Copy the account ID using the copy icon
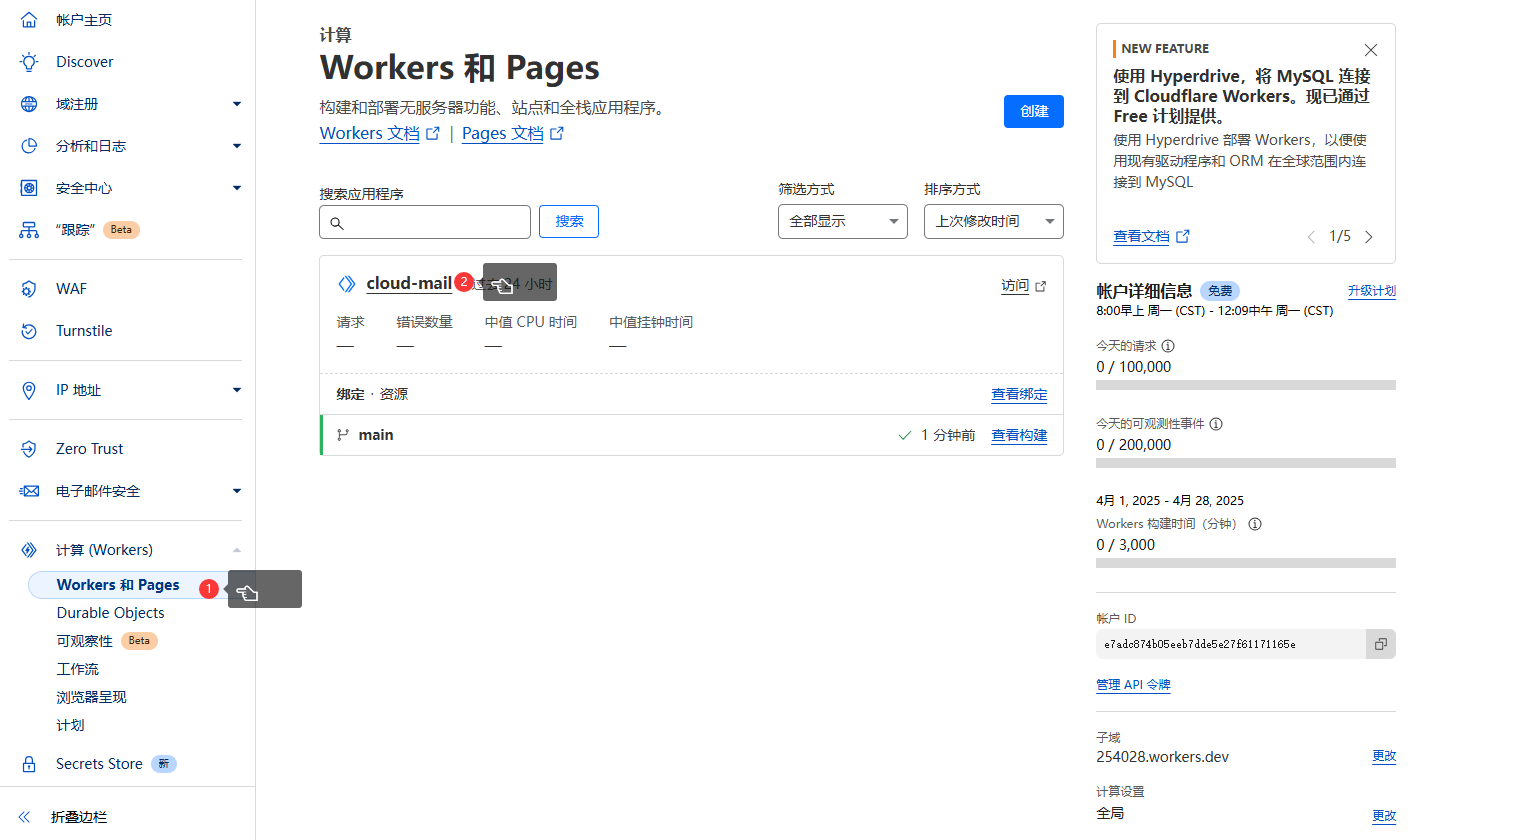The image size is (1523, 840). pyautogui.click(x=1380, y=644)
